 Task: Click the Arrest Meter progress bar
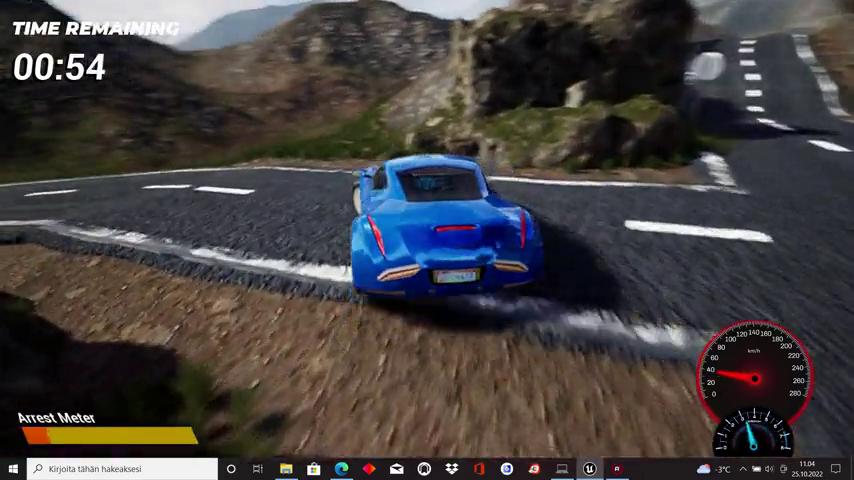pyautogui.click(x=109, y=435)
